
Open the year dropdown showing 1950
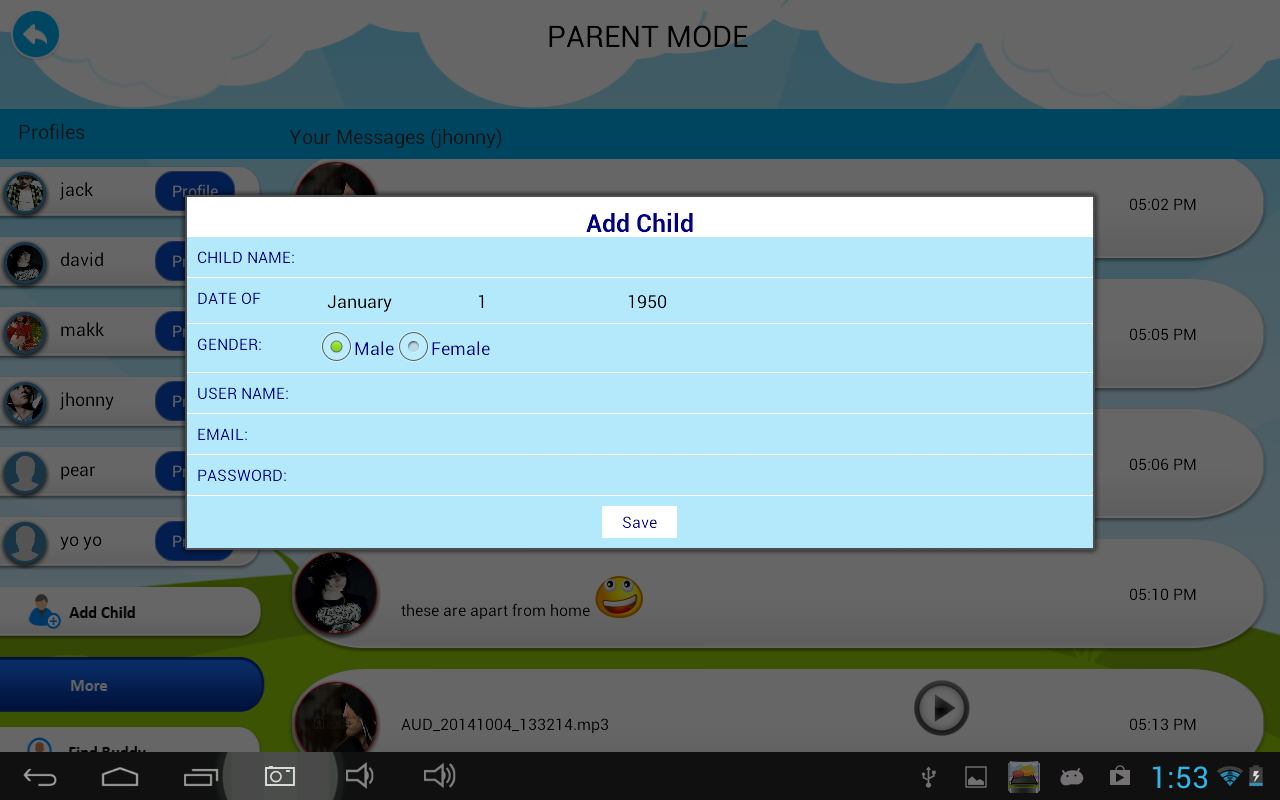pyautogui.click(x=646, y=302)
